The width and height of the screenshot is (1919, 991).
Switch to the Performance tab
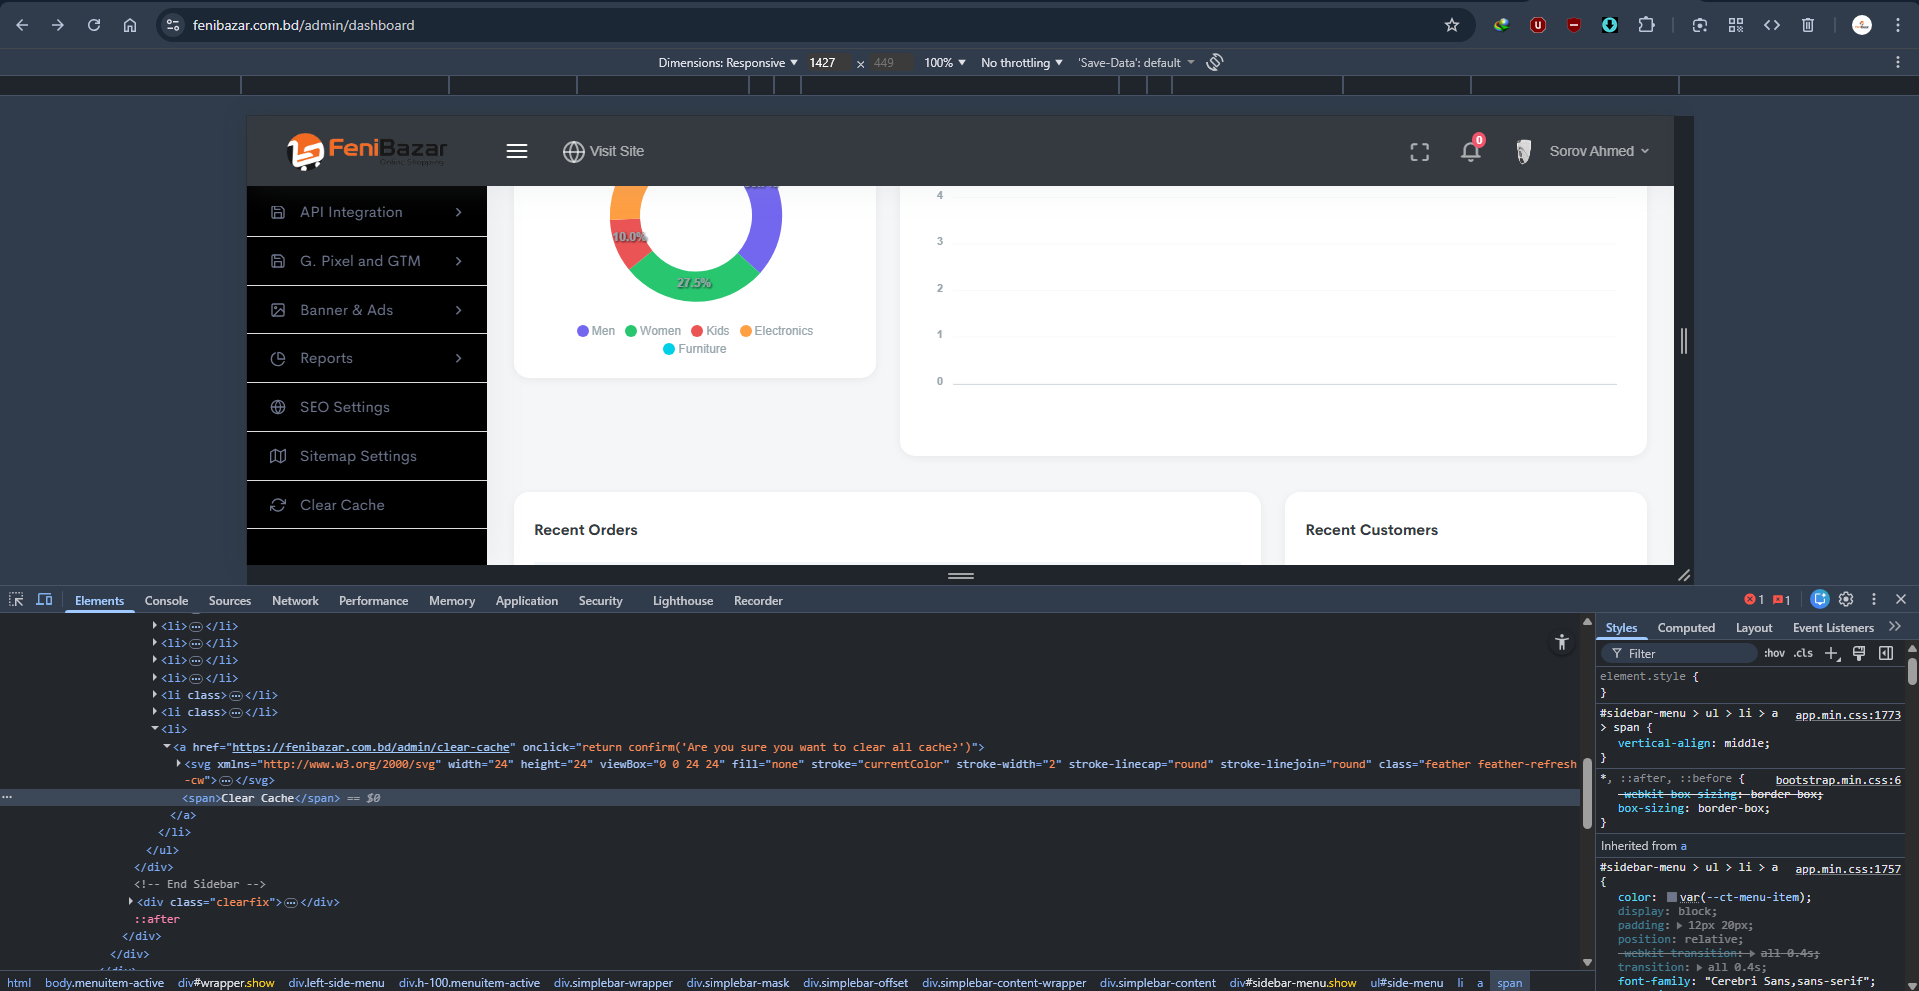click(x=373, y=601)
